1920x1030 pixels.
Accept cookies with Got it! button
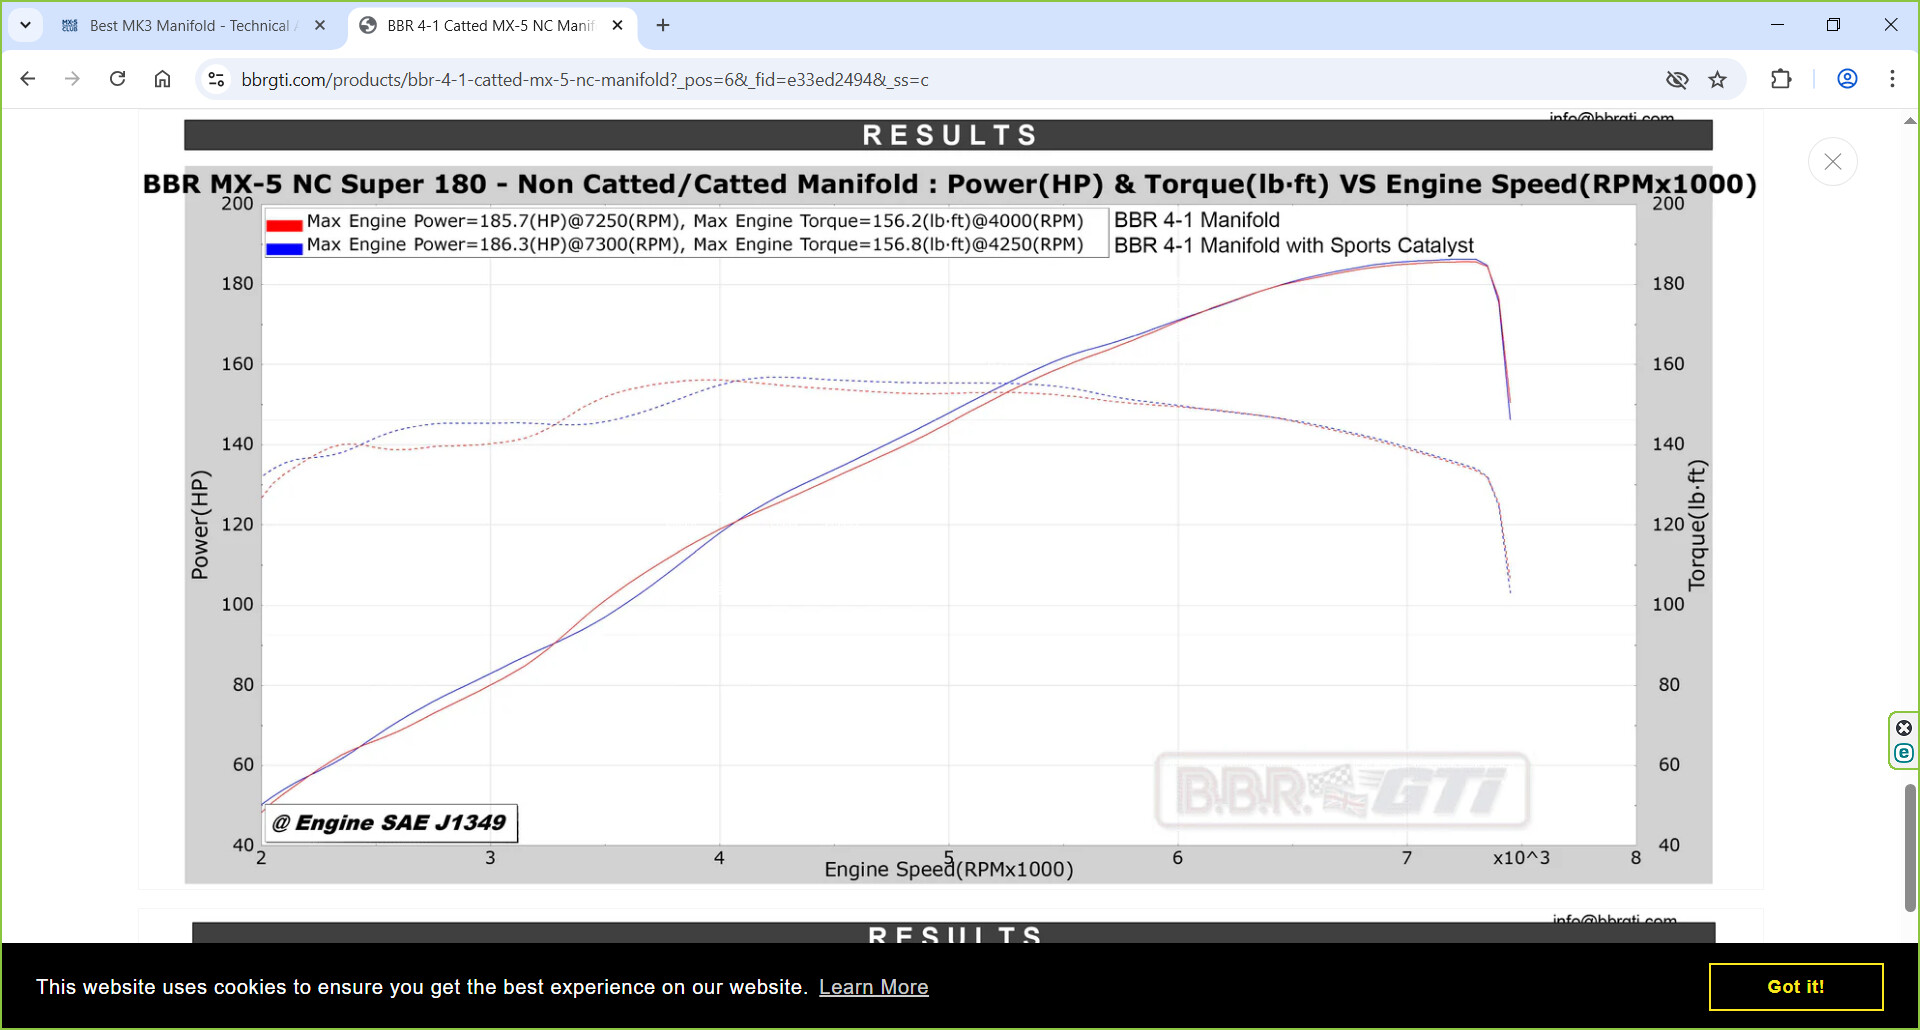[x=1796, y=987]
